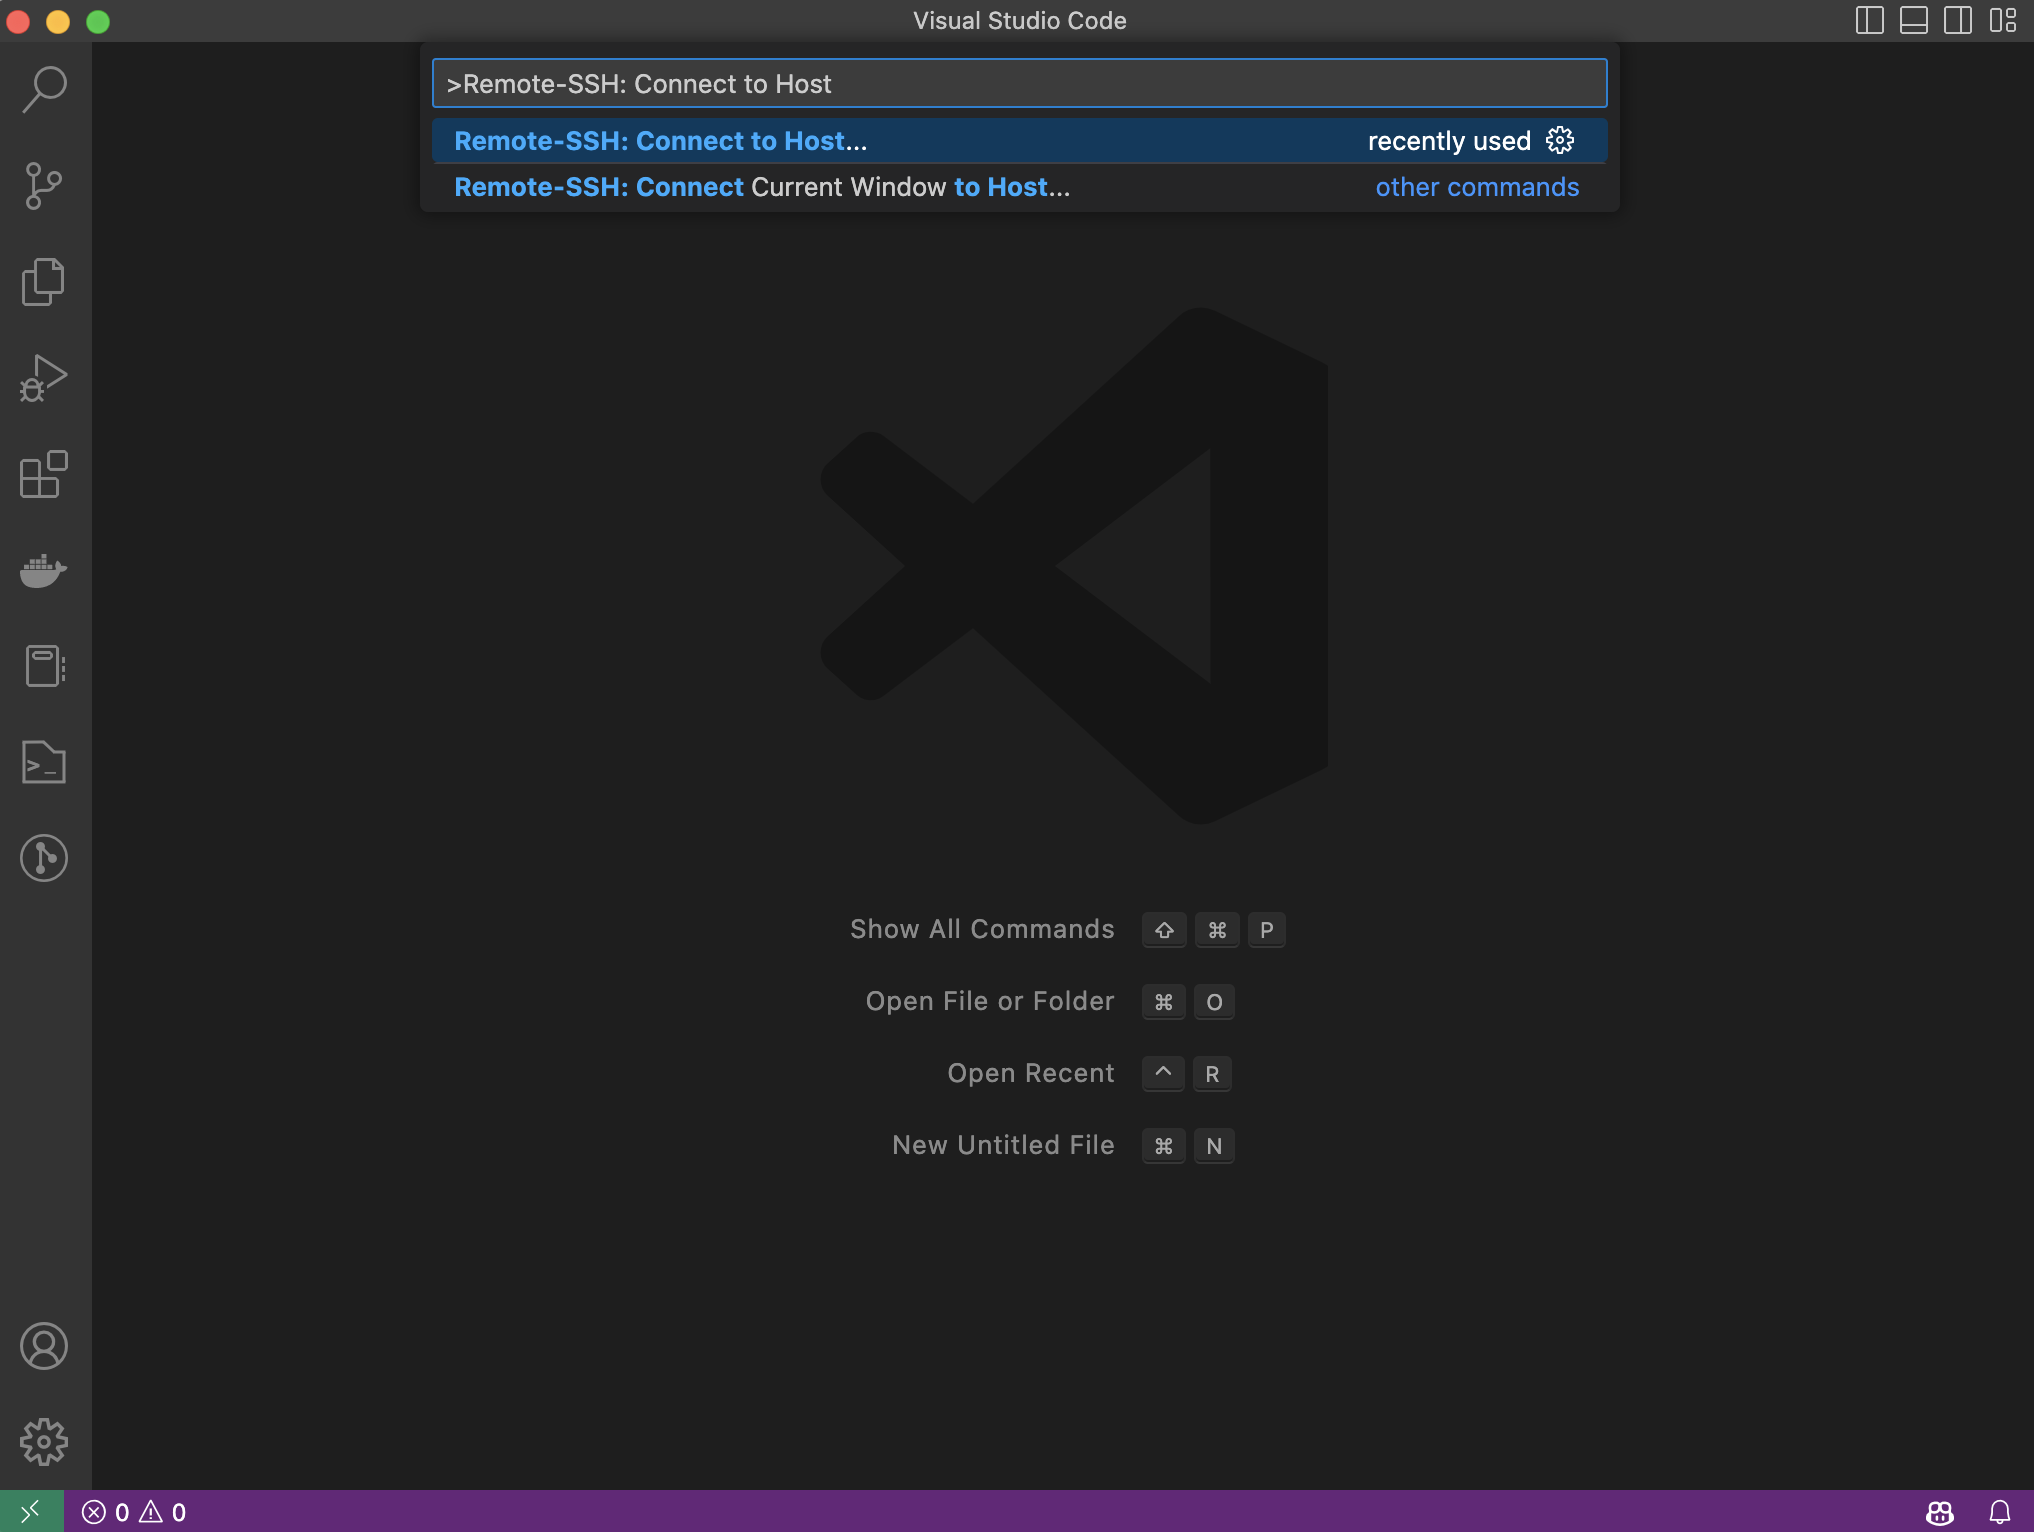Viewport: 2034px width, 1532px height.
Task: Click the Open Recent hint
Action: click(x=1089, y=1073)
